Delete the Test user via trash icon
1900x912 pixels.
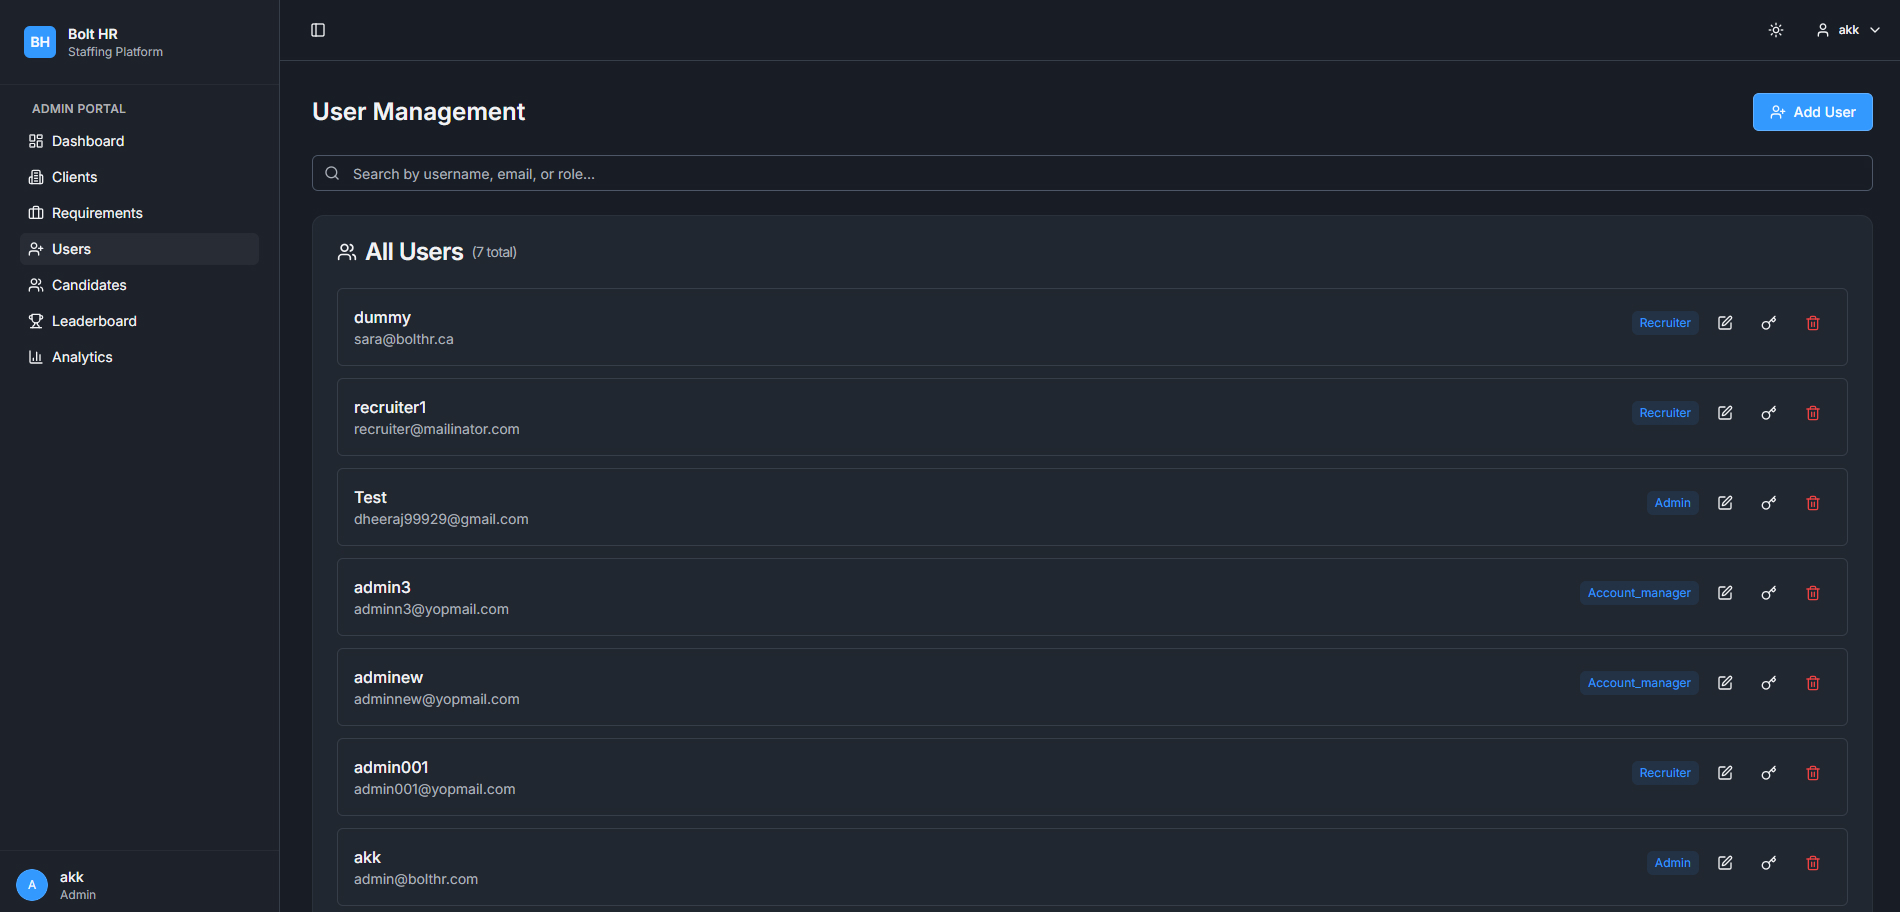coord(1813,503)
